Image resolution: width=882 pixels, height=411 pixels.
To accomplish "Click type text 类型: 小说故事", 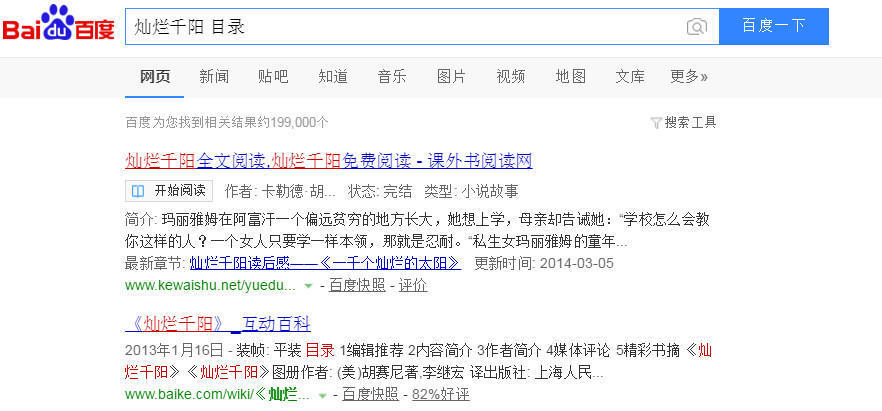I will (471, 191).
